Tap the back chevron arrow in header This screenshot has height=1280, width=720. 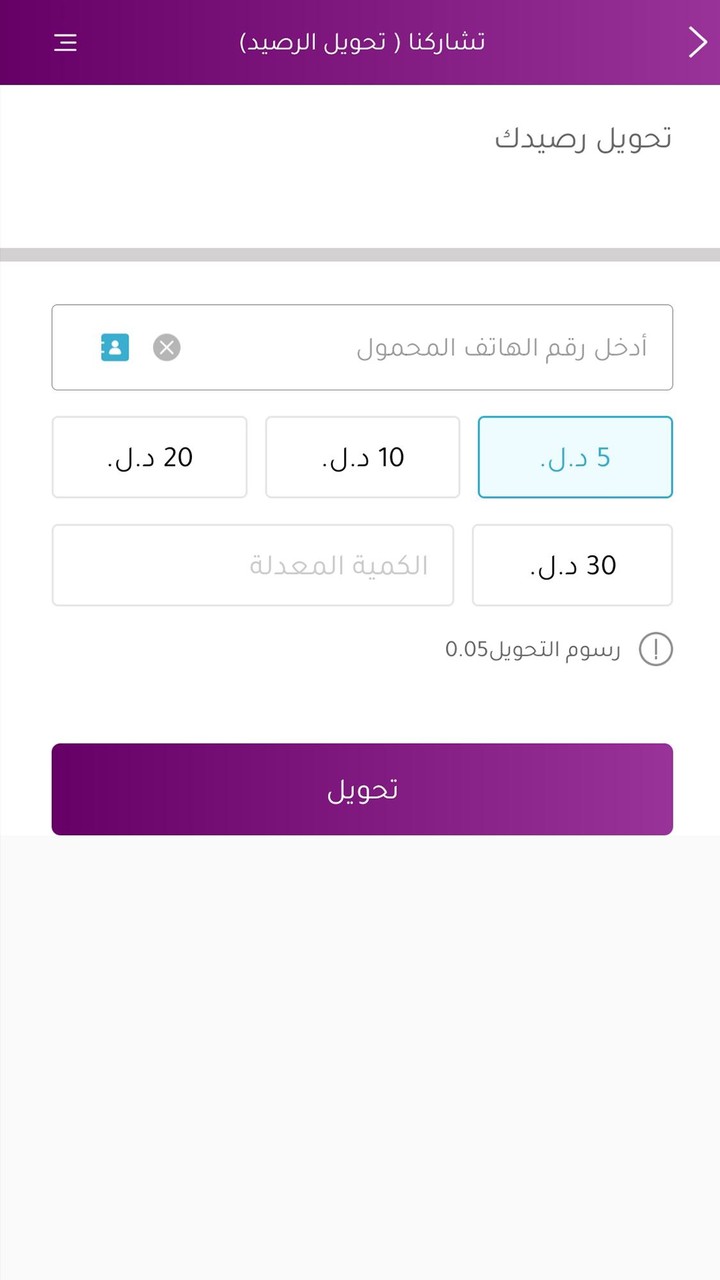697,43
